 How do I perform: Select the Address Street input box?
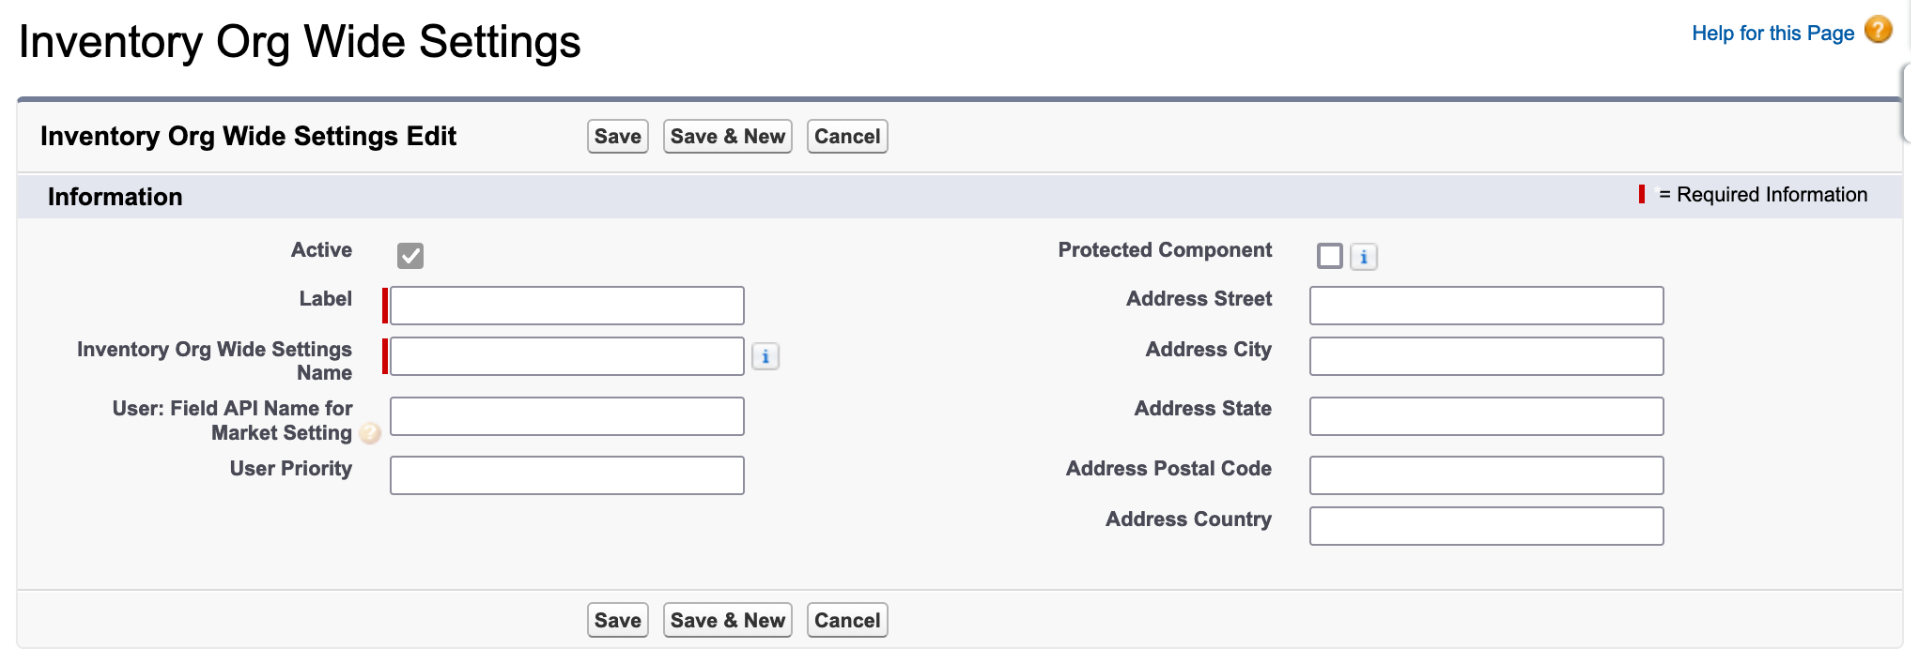[1486, 306]
